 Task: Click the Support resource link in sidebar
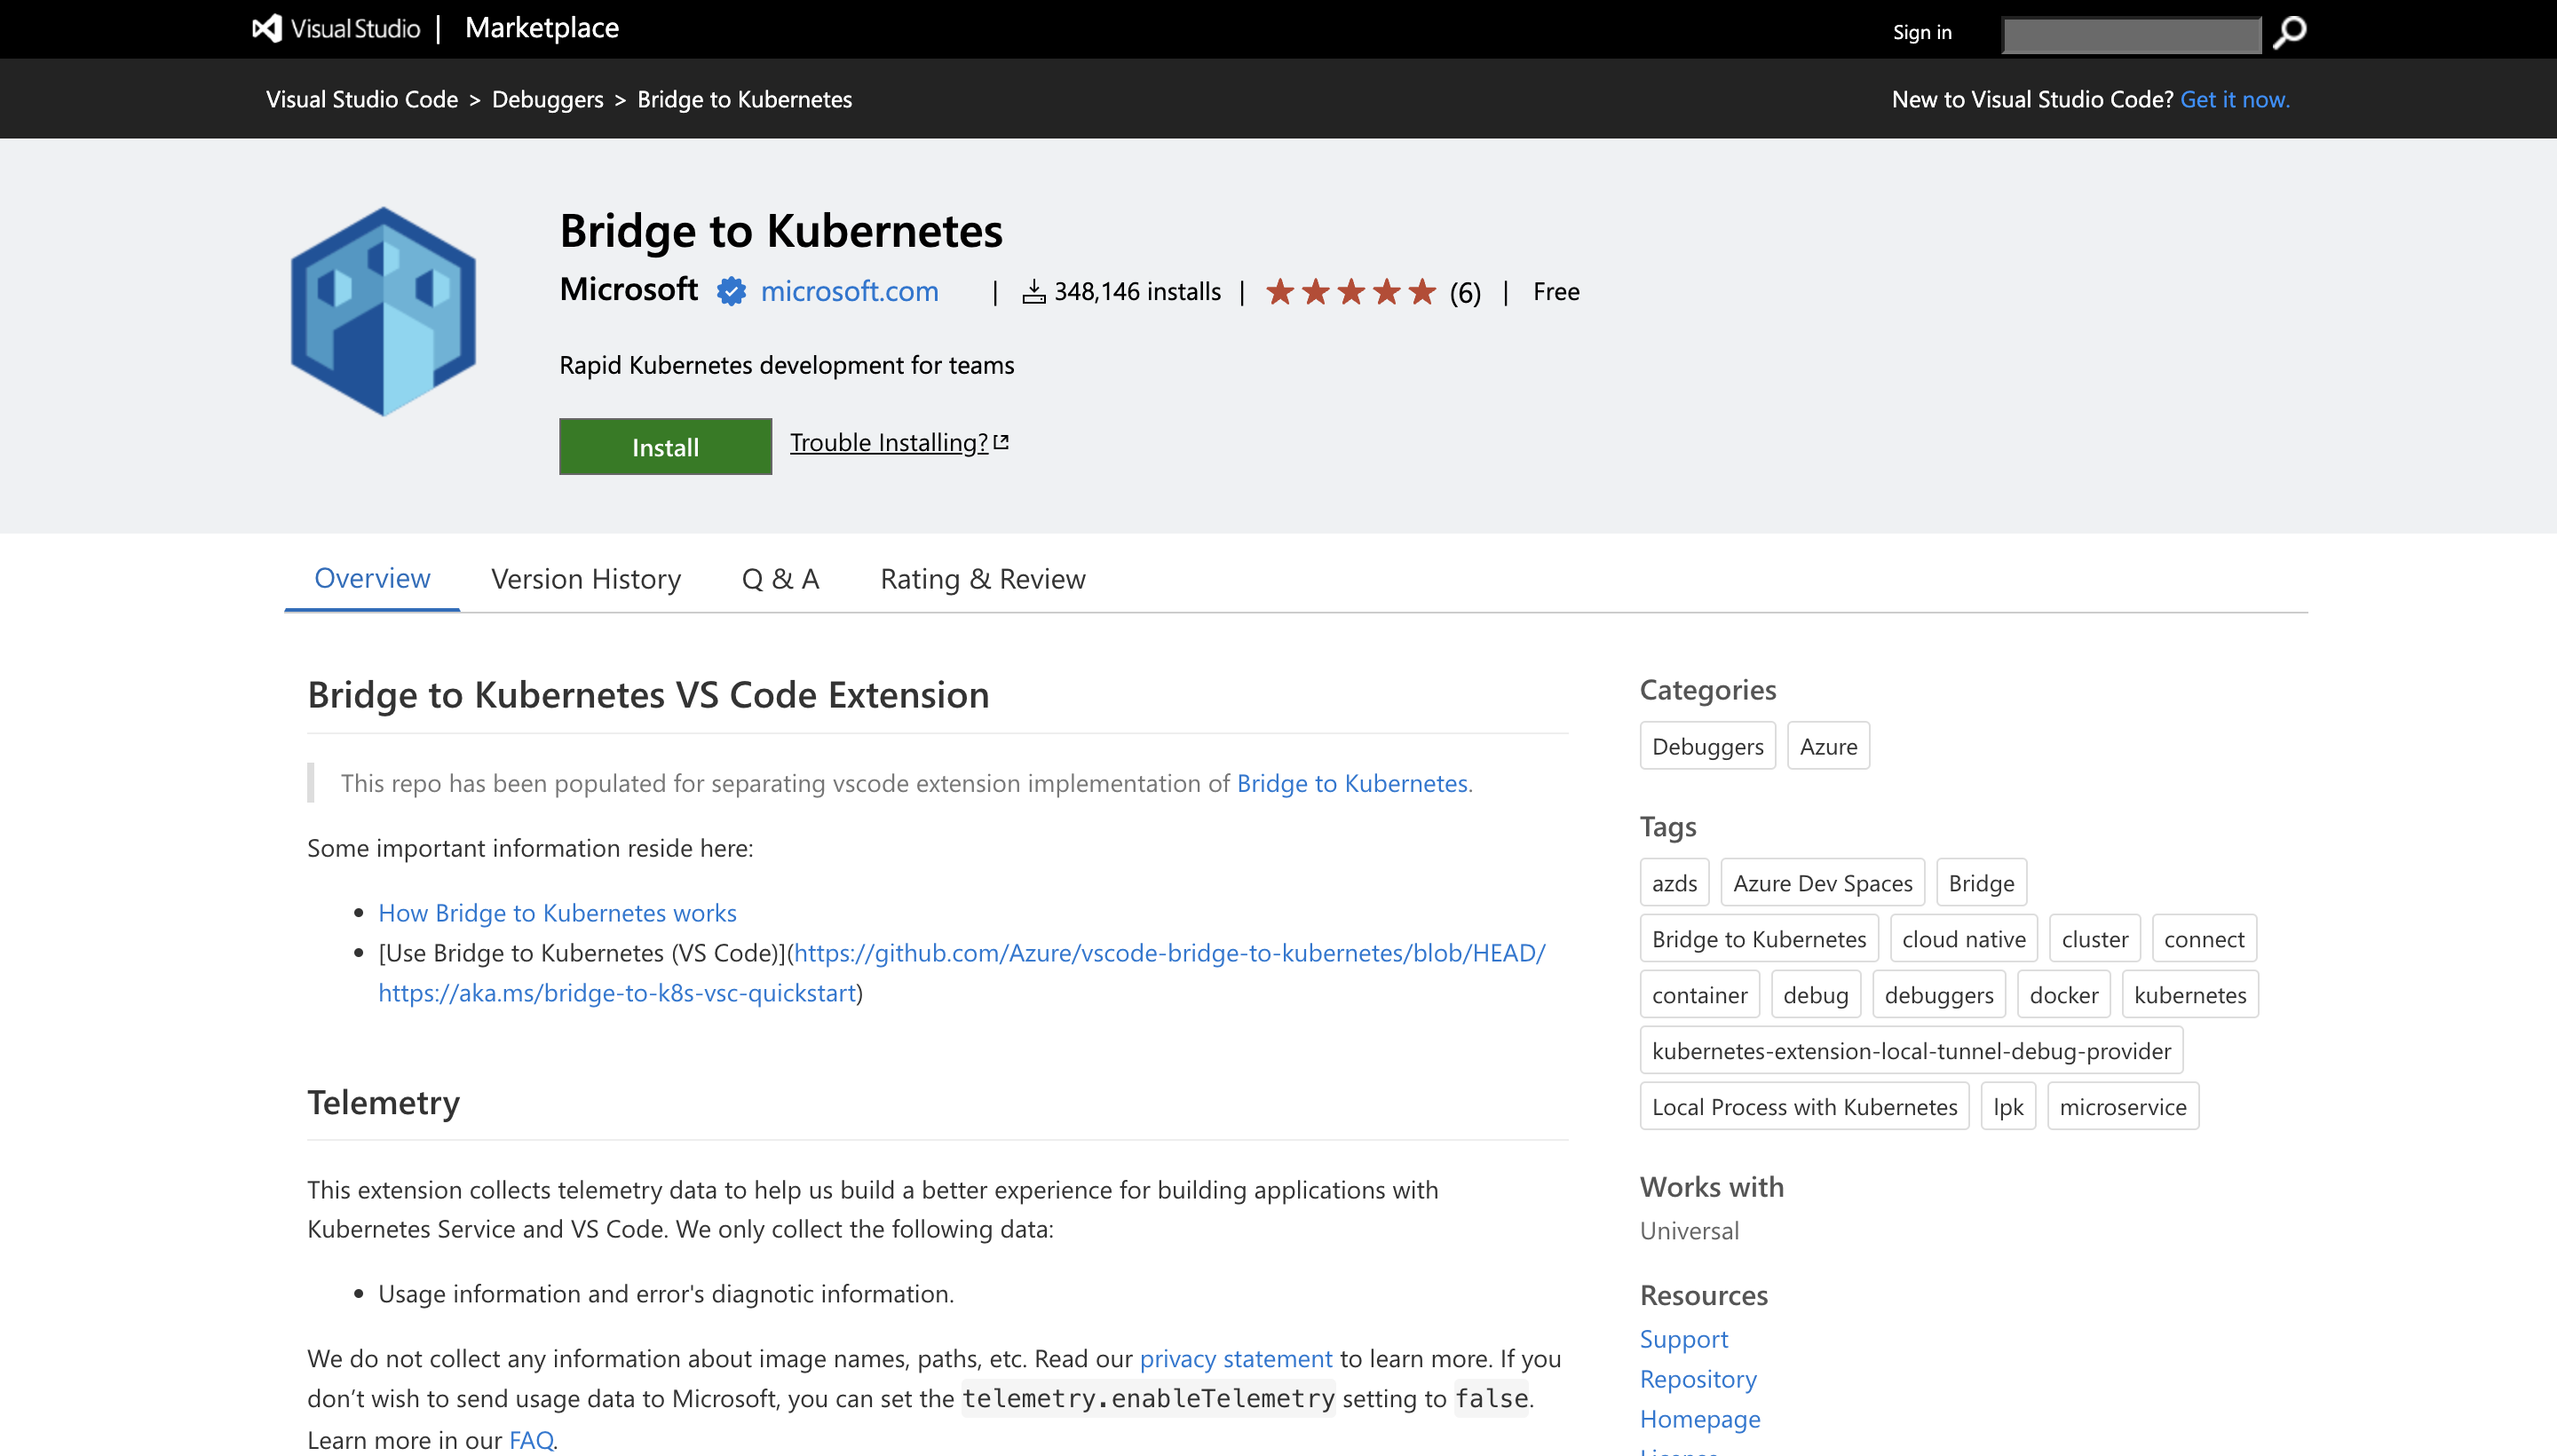coord(1682,1338)
